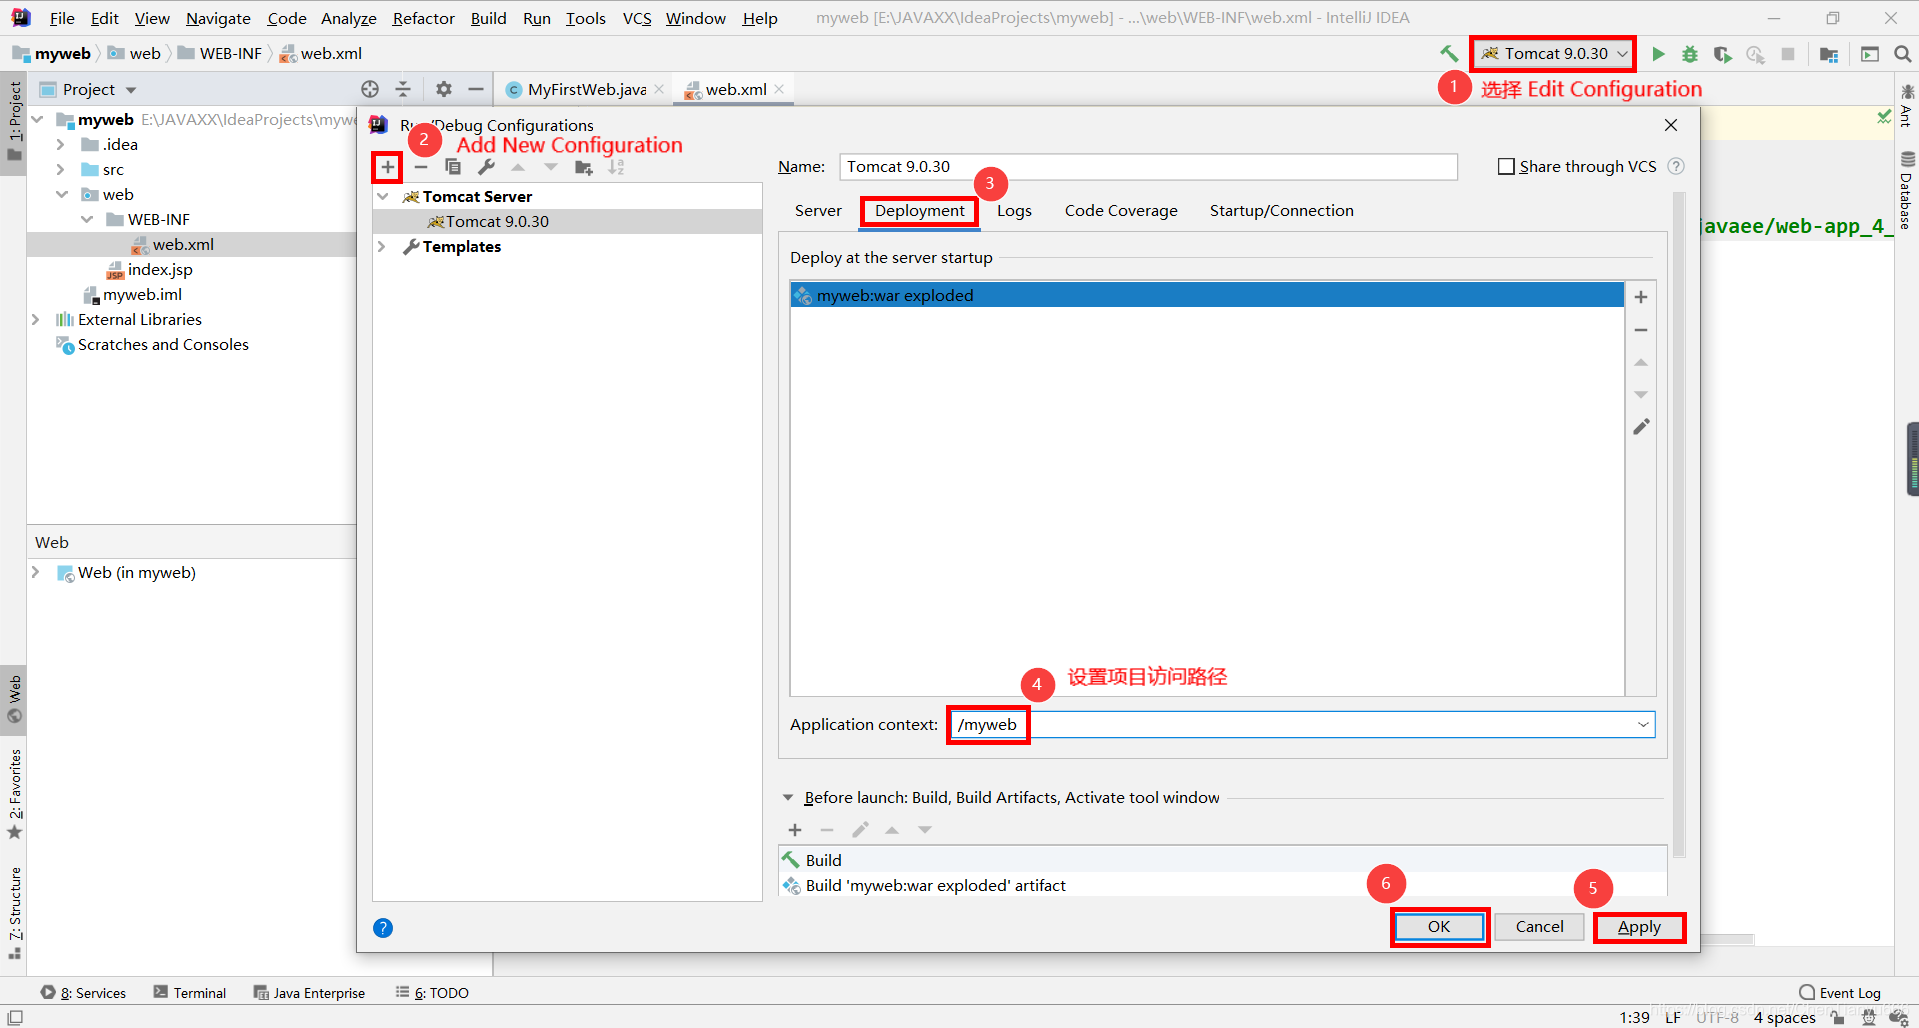
Task: Add new configuration with the plus icon
Action: tap(388, 167)
